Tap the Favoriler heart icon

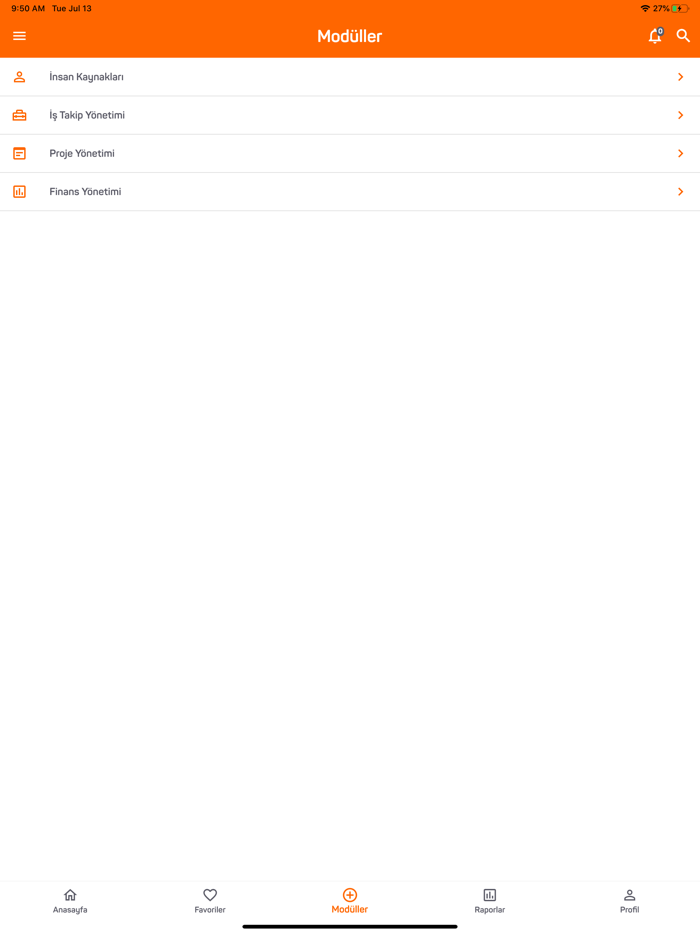pyautogui.click(x=210, y=895)
